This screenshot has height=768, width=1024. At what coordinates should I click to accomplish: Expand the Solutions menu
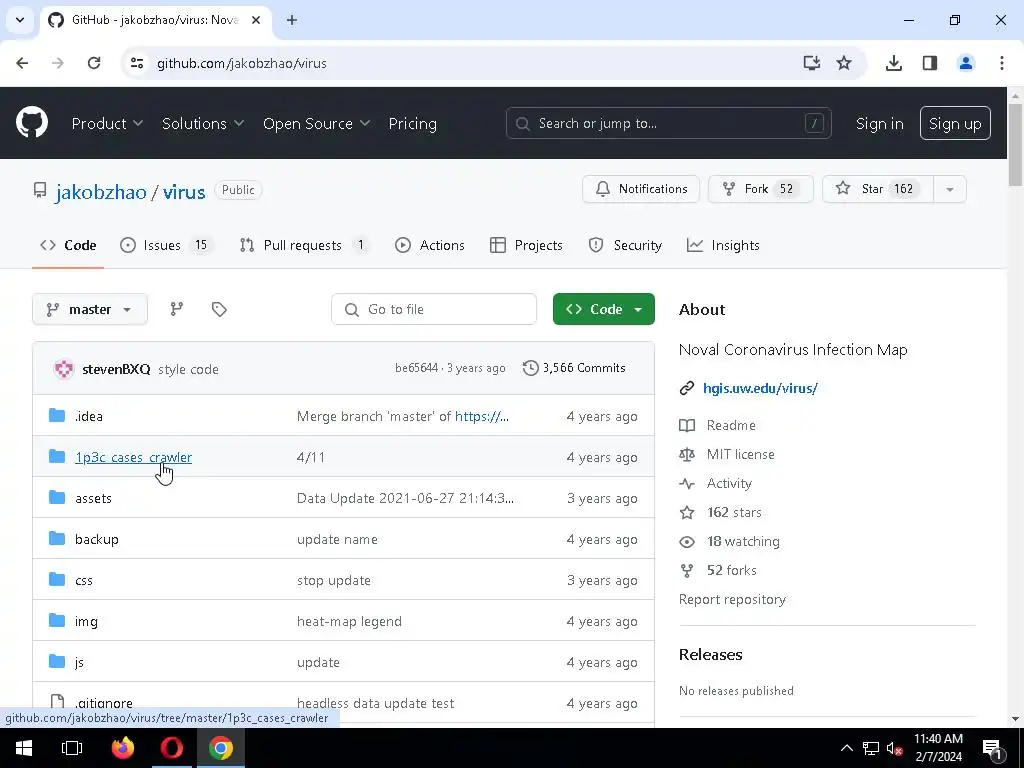click(x=202, y=123)
